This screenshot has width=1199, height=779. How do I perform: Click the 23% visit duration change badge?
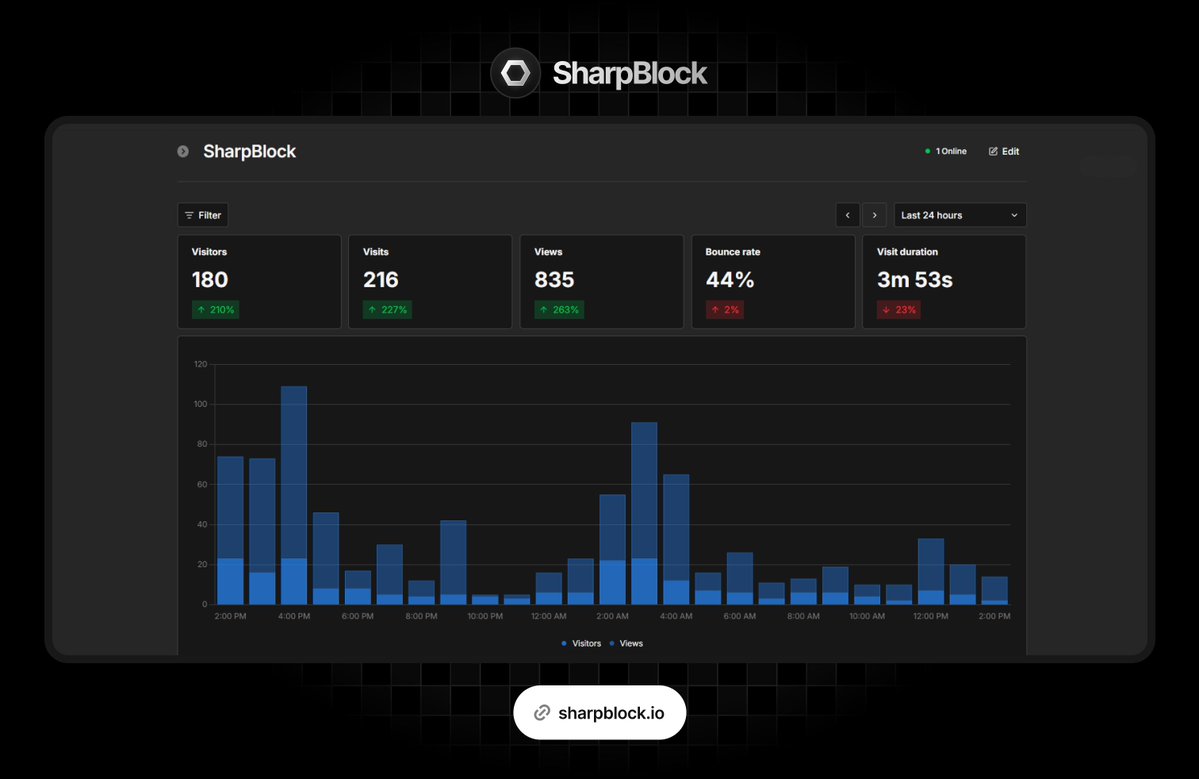(x=898, y=310)
